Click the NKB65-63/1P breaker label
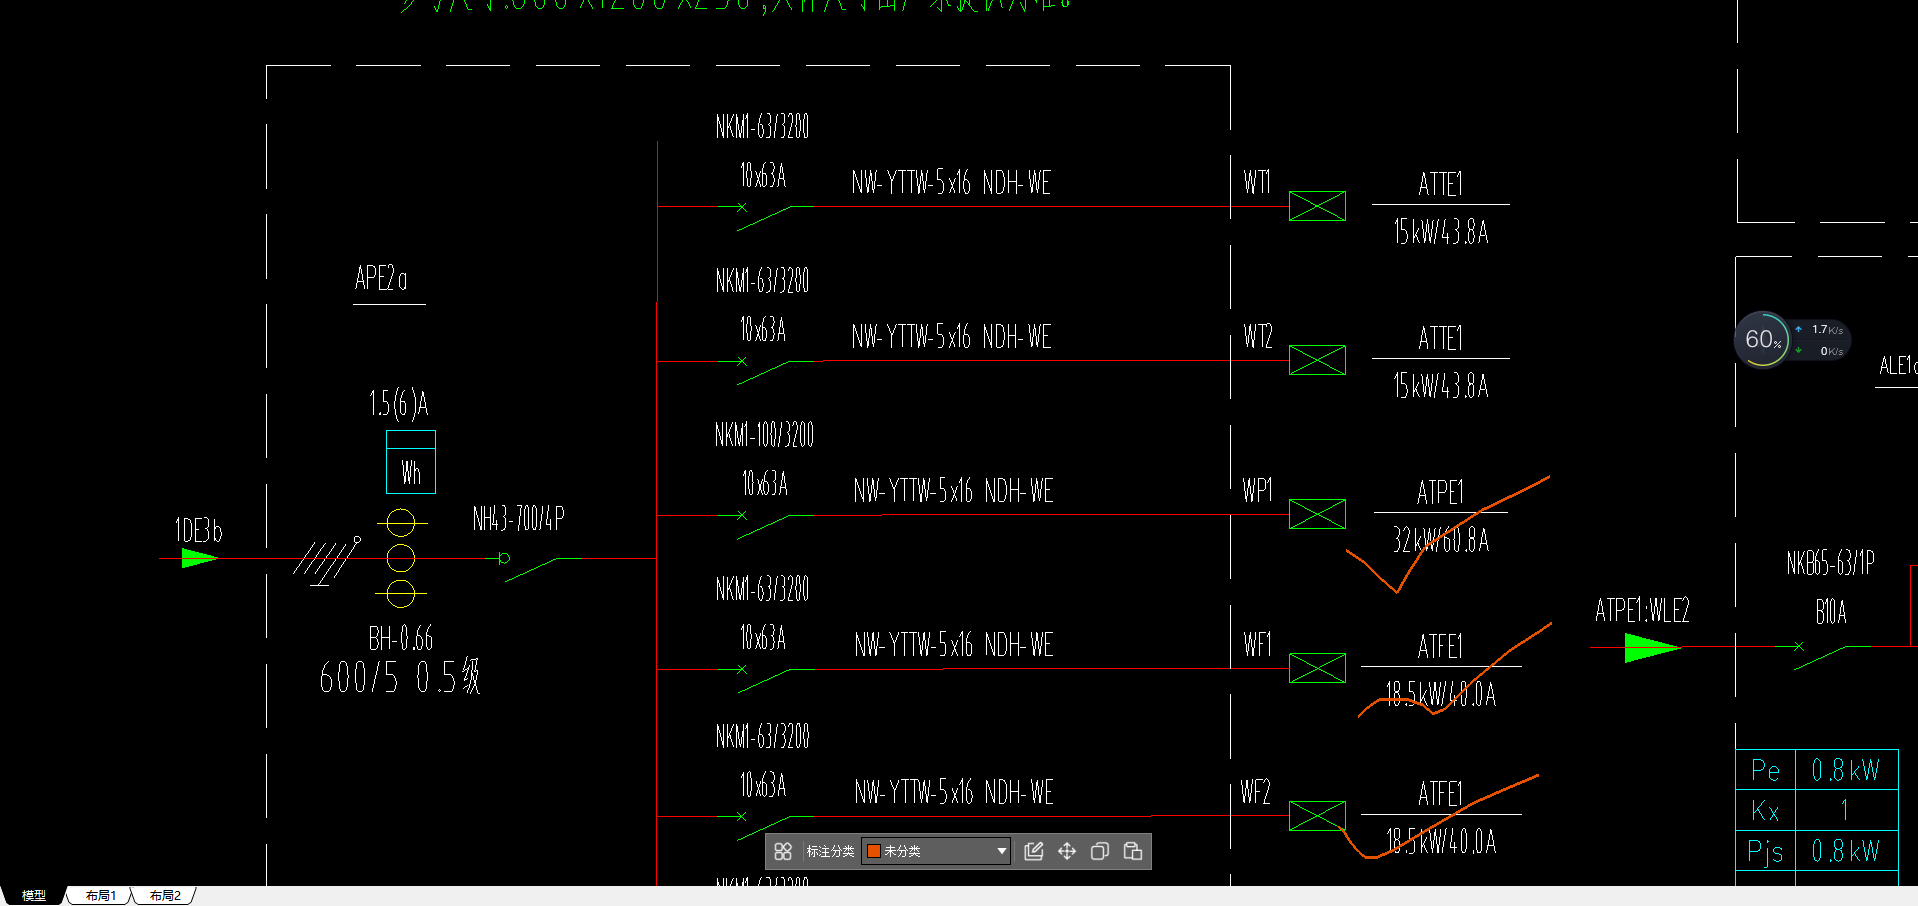Image resolution: width=1918 pixels, height=906 pixels. 1830,563
